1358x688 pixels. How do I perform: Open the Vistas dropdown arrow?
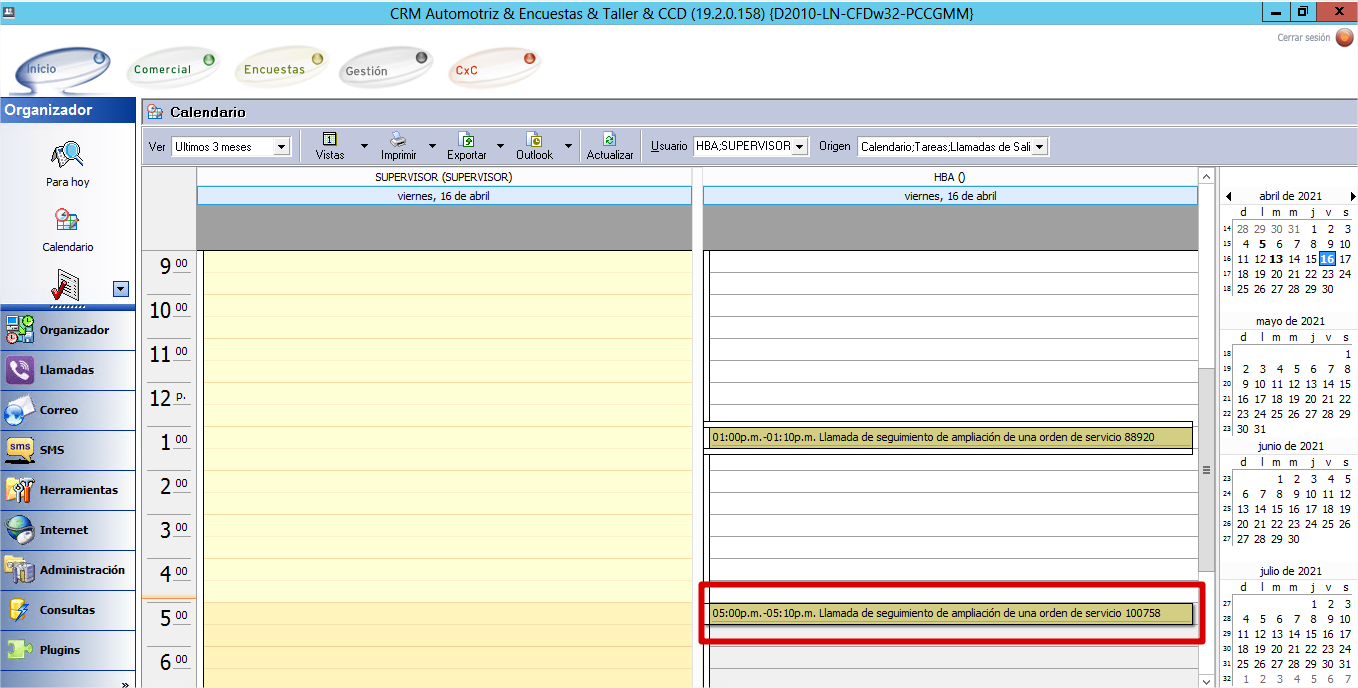pos(364,146)
